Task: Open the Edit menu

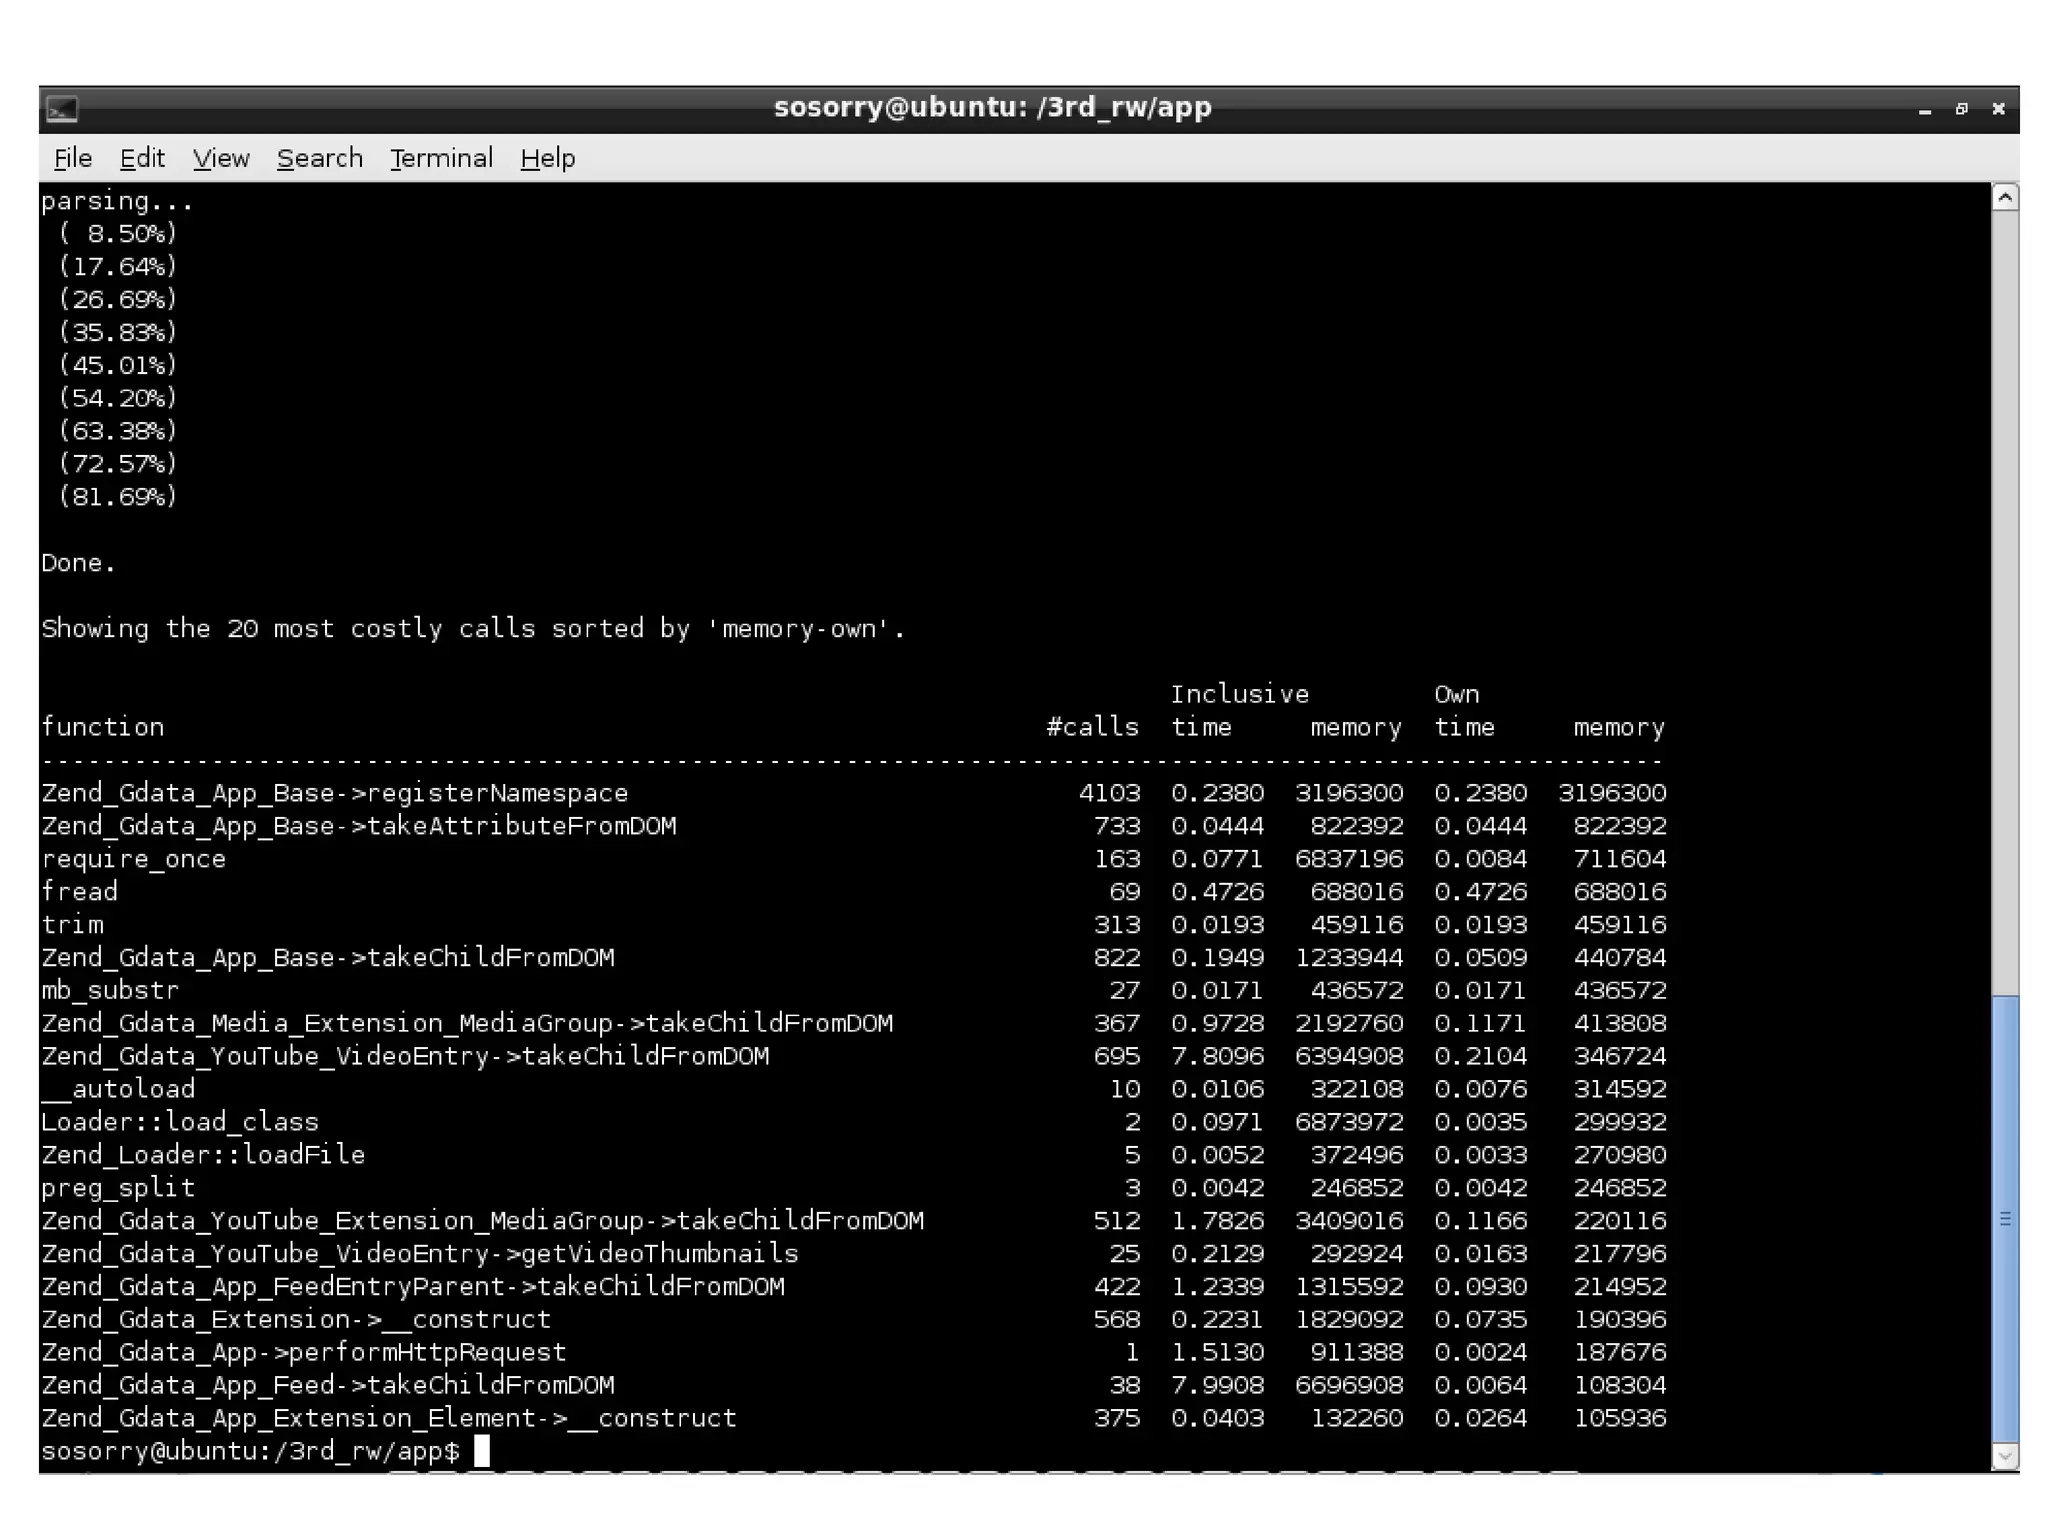Action: click(x=142, y=158)
